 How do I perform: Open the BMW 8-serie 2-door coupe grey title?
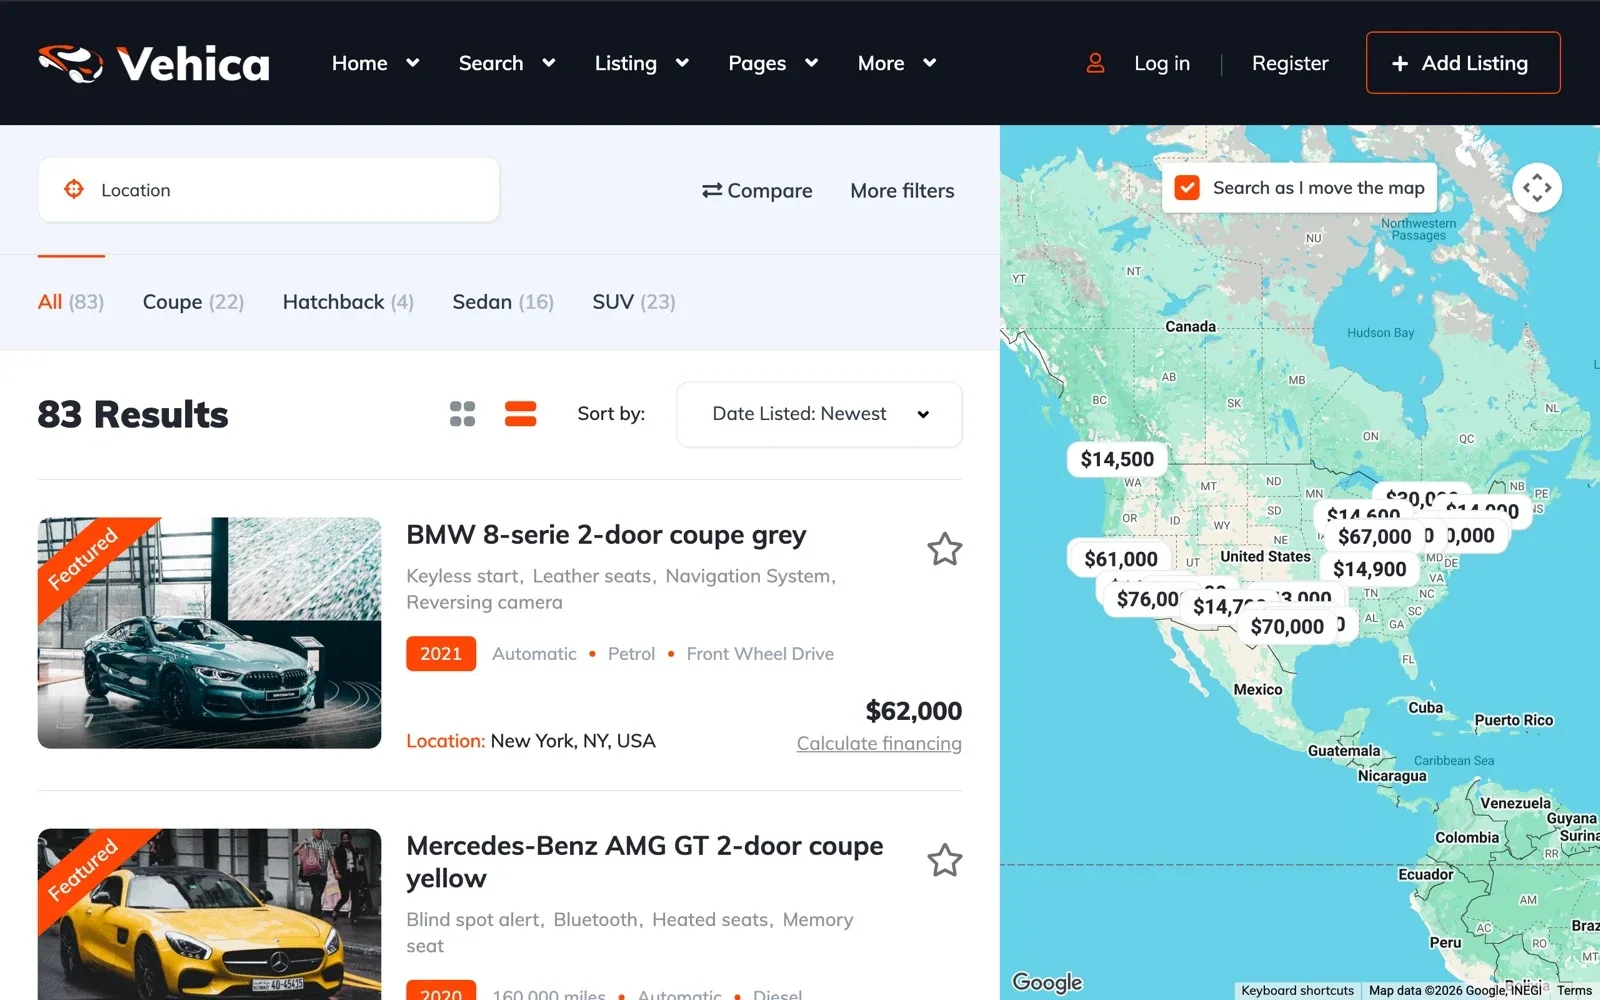pos(606,535)
